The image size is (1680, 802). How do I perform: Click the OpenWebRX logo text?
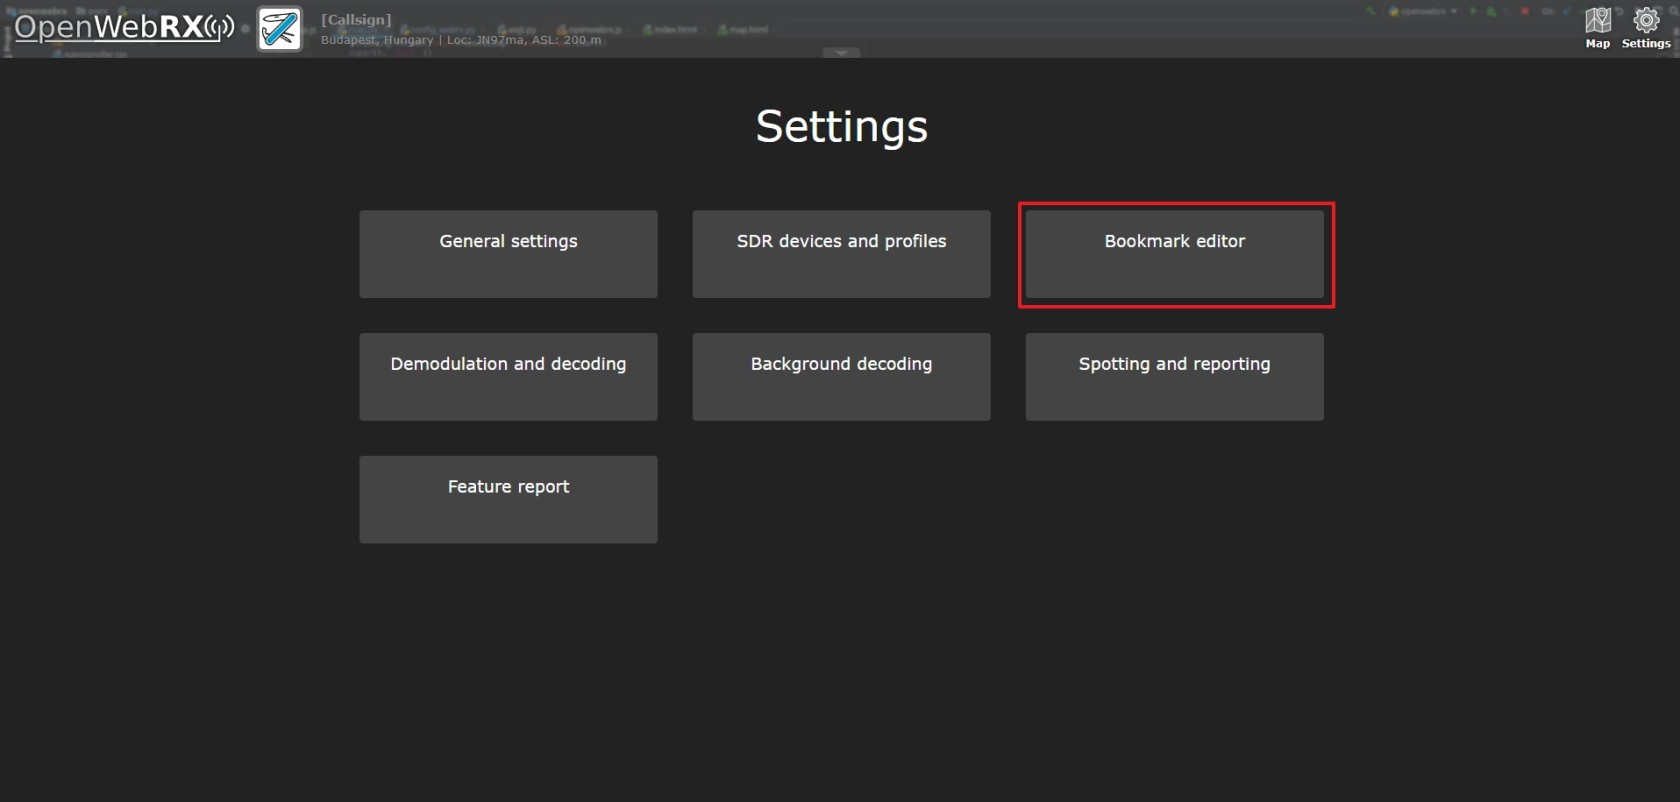[x=108, y=27]
